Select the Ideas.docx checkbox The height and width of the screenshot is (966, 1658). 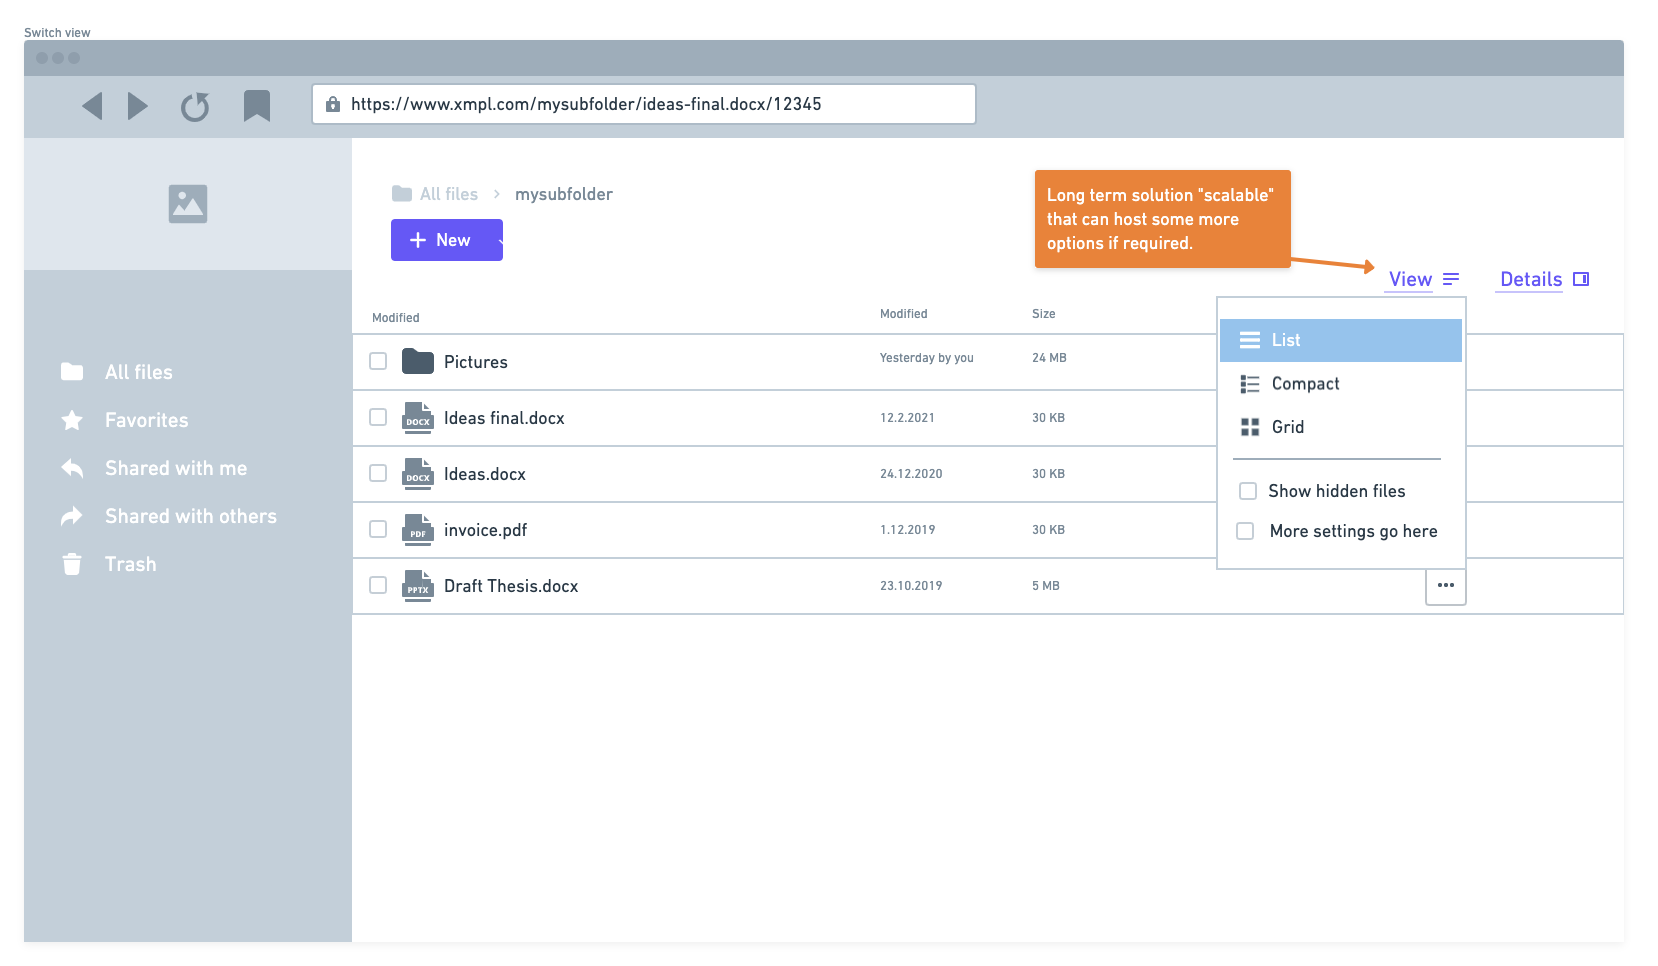(378, 473)
